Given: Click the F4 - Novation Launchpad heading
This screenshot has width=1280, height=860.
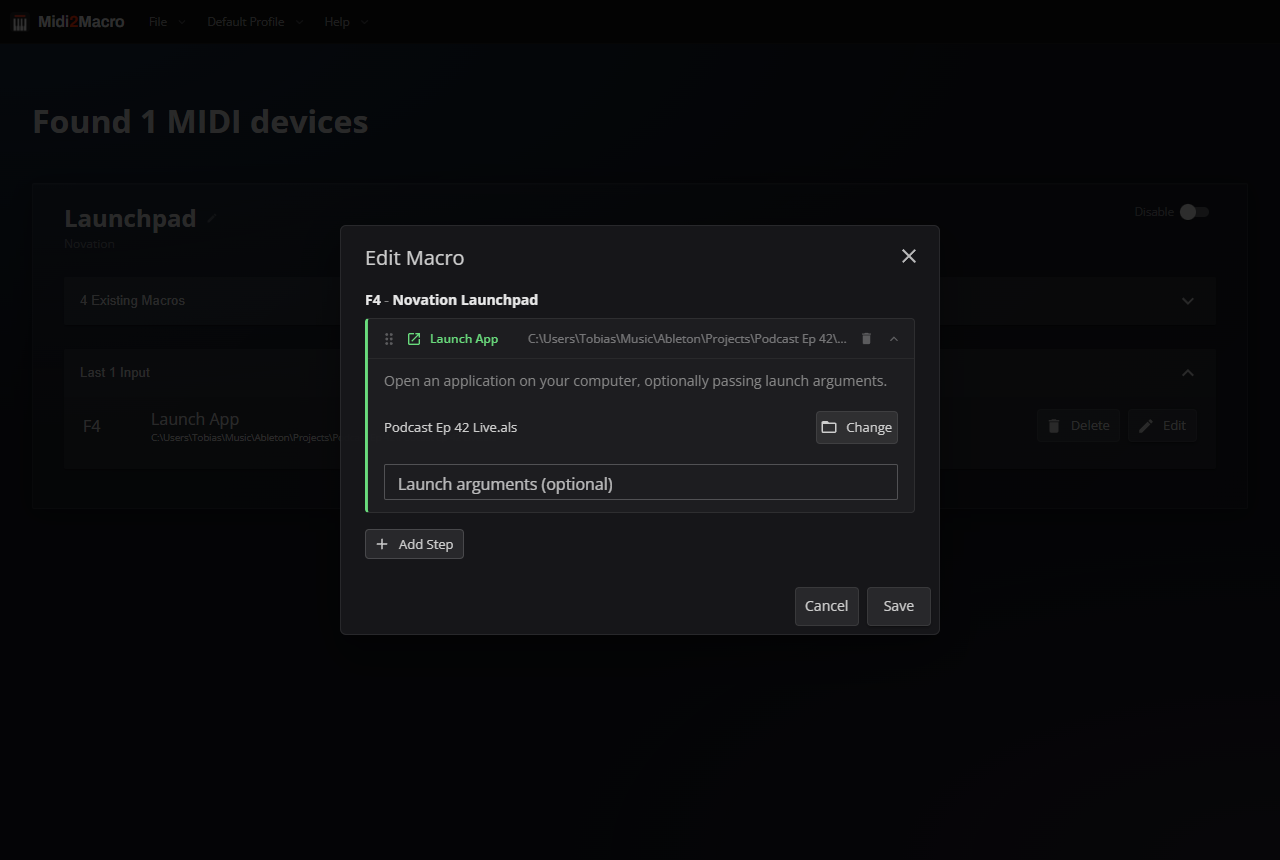Looking at the screenshot, I should click(452, 300).
